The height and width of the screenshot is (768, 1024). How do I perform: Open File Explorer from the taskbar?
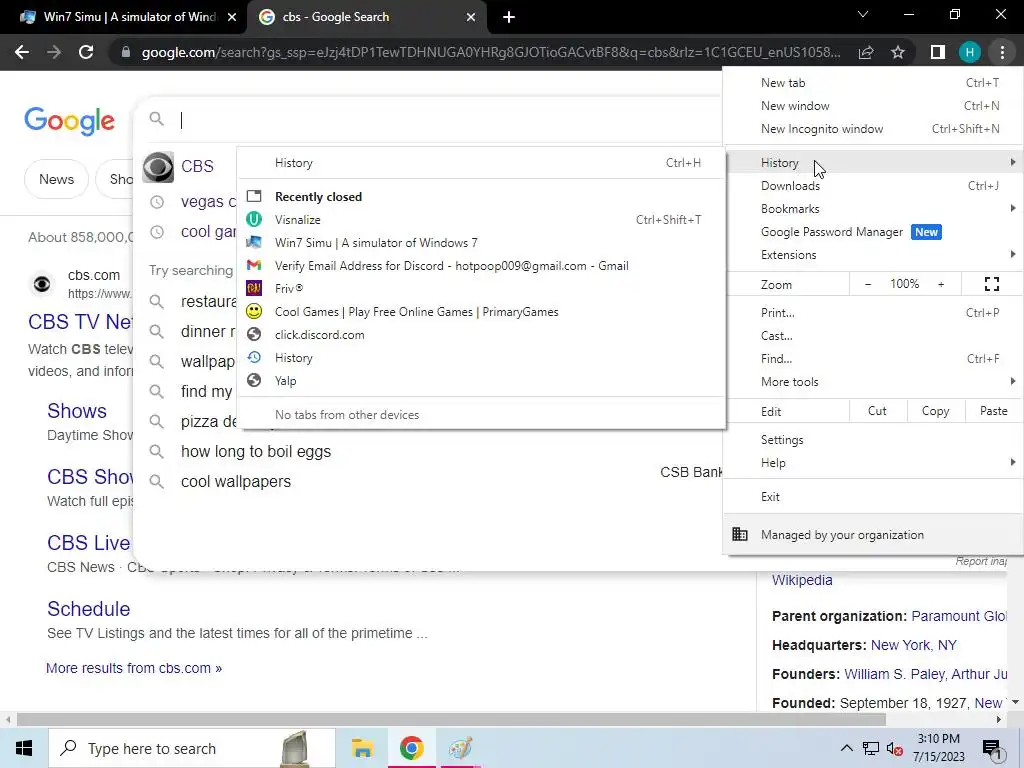point(362,748)
